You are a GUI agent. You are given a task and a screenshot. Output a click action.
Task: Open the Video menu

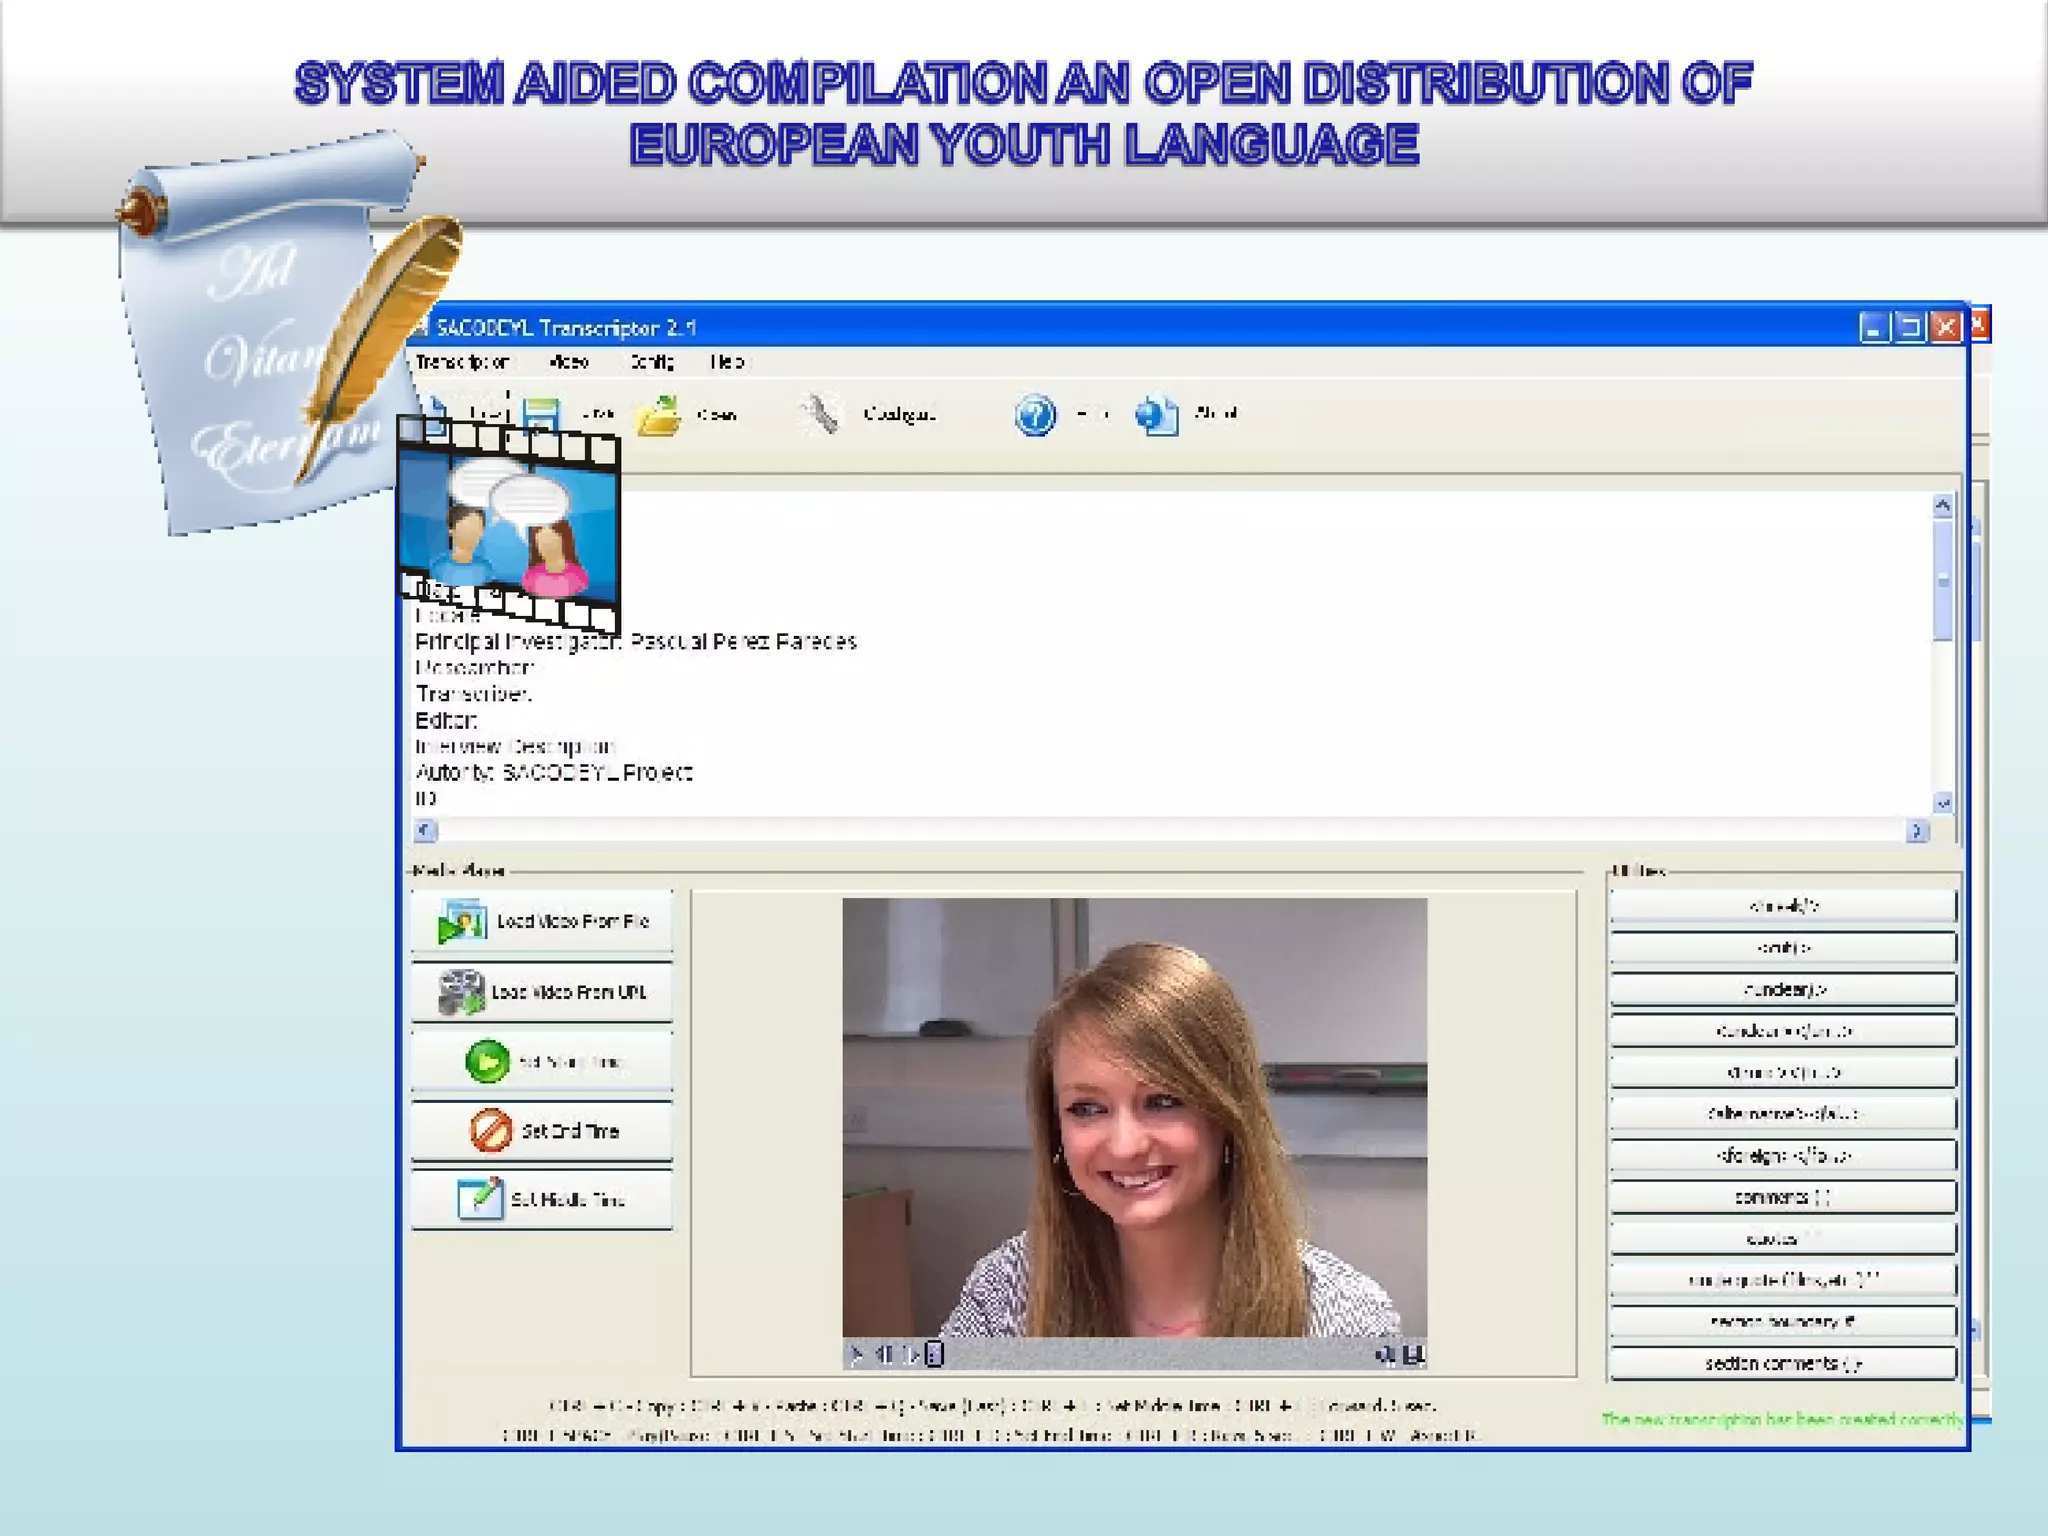(569, 362)
